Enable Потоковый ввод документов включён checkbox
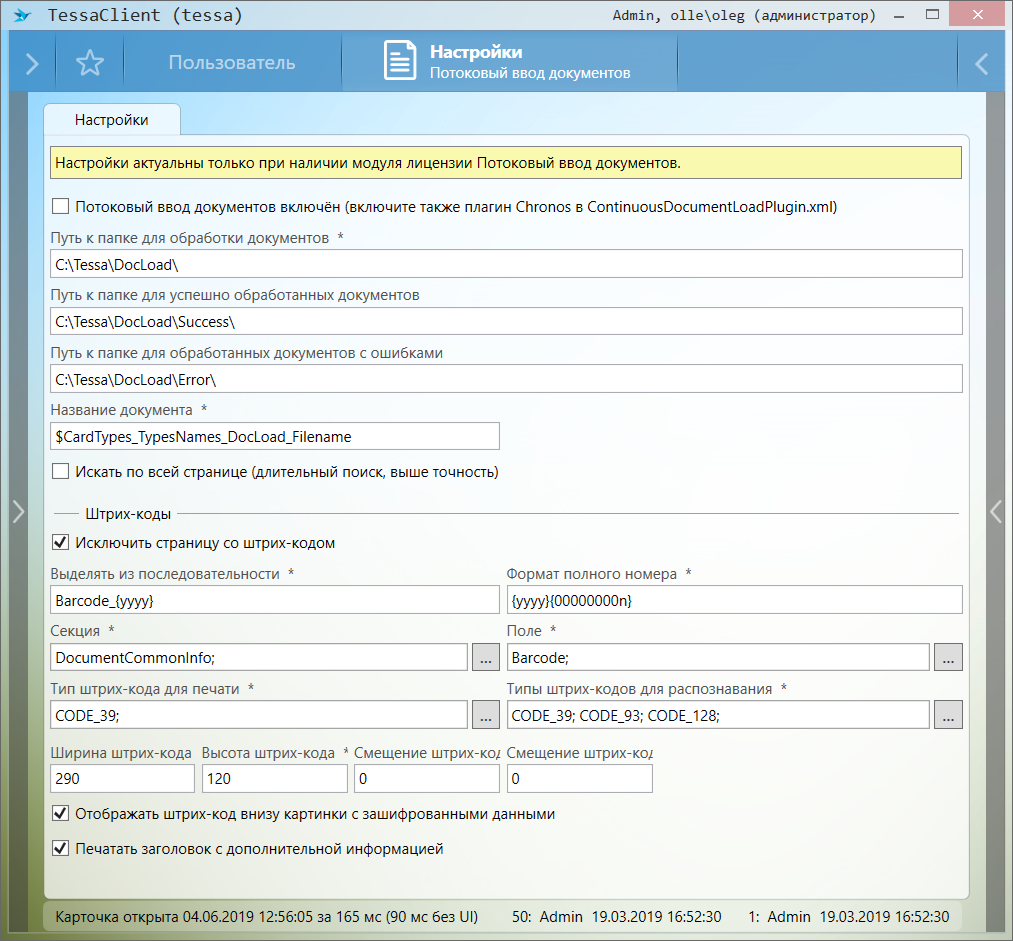 click(x=61, y=207)
